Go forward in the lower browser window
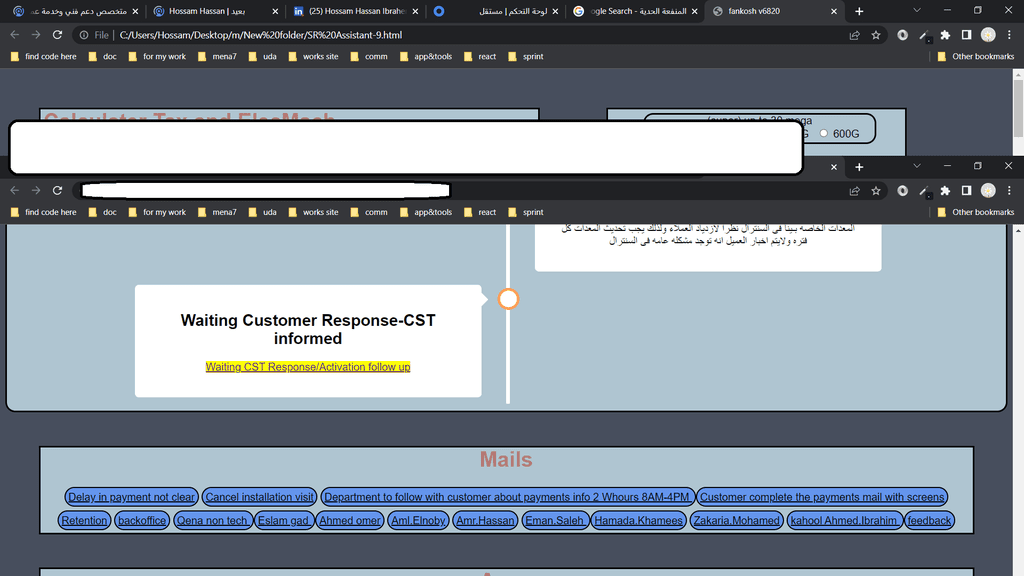This screenshot has width=1024, height=576. pyautogui.click(x=36, y=190)
